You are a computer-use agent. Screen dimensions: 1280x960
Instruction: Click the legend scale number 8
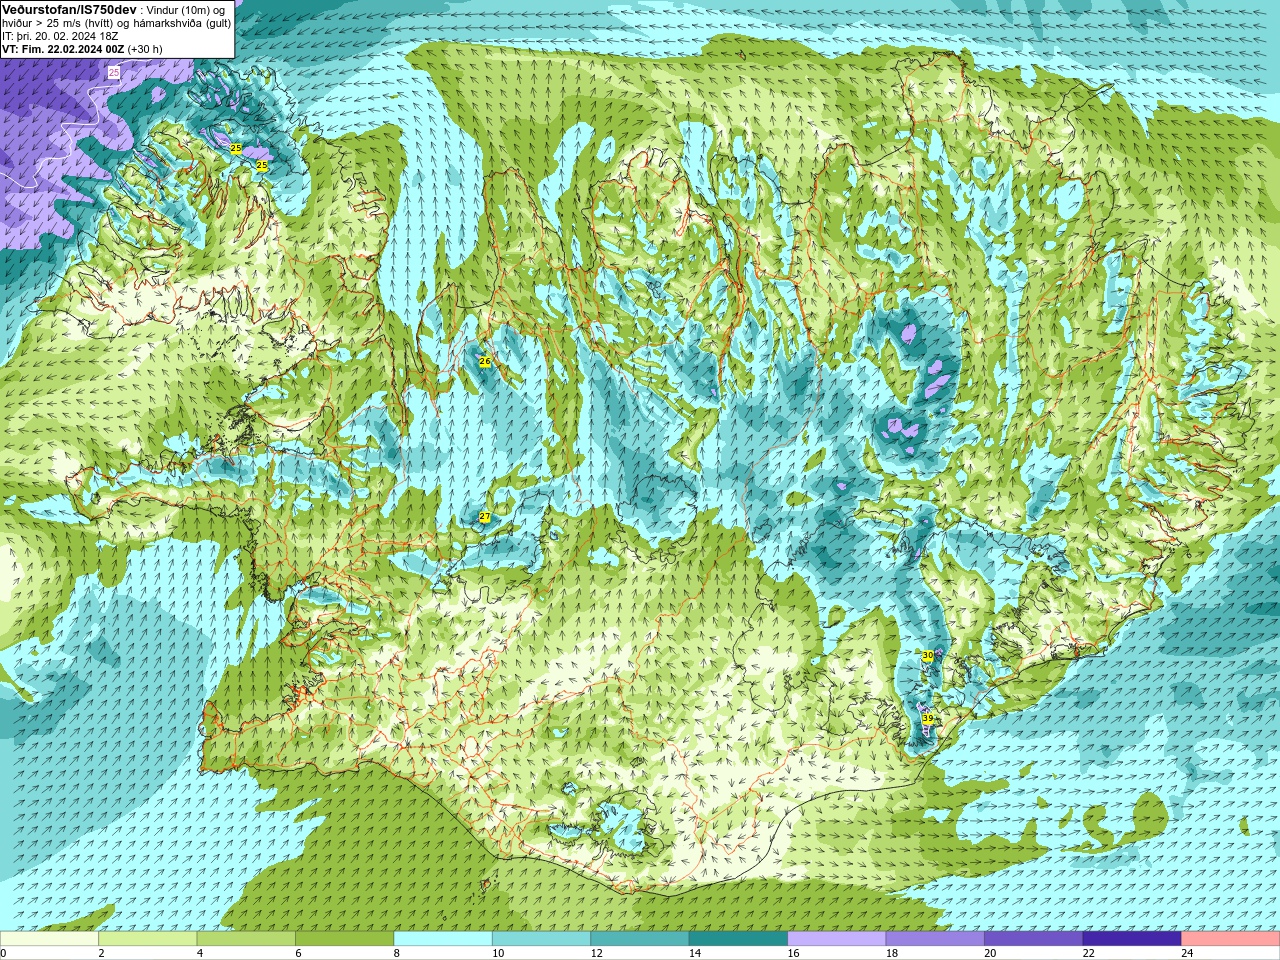(x=397, y=953)
